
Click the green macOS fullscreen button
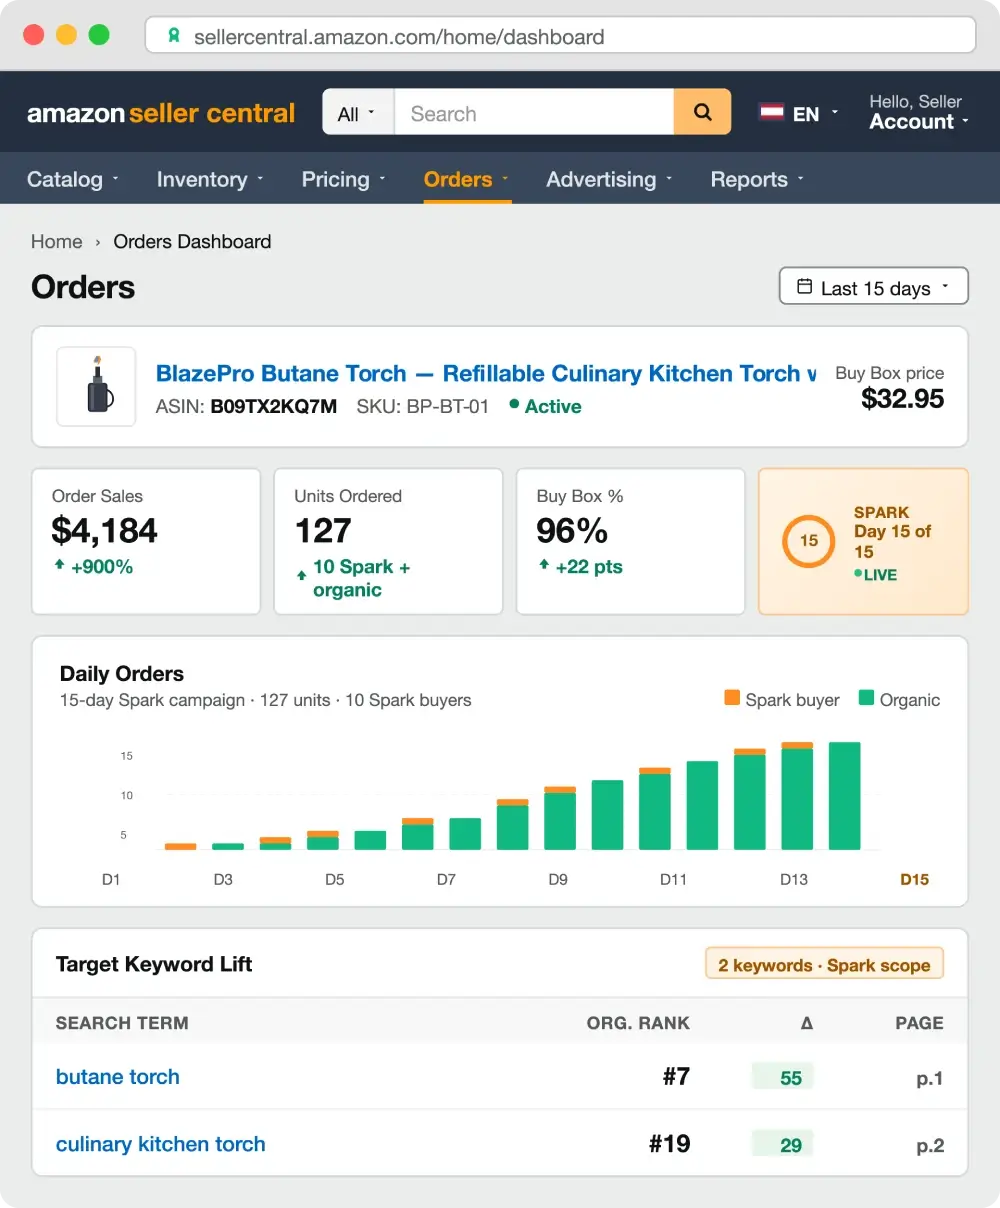tap(99, 35)
